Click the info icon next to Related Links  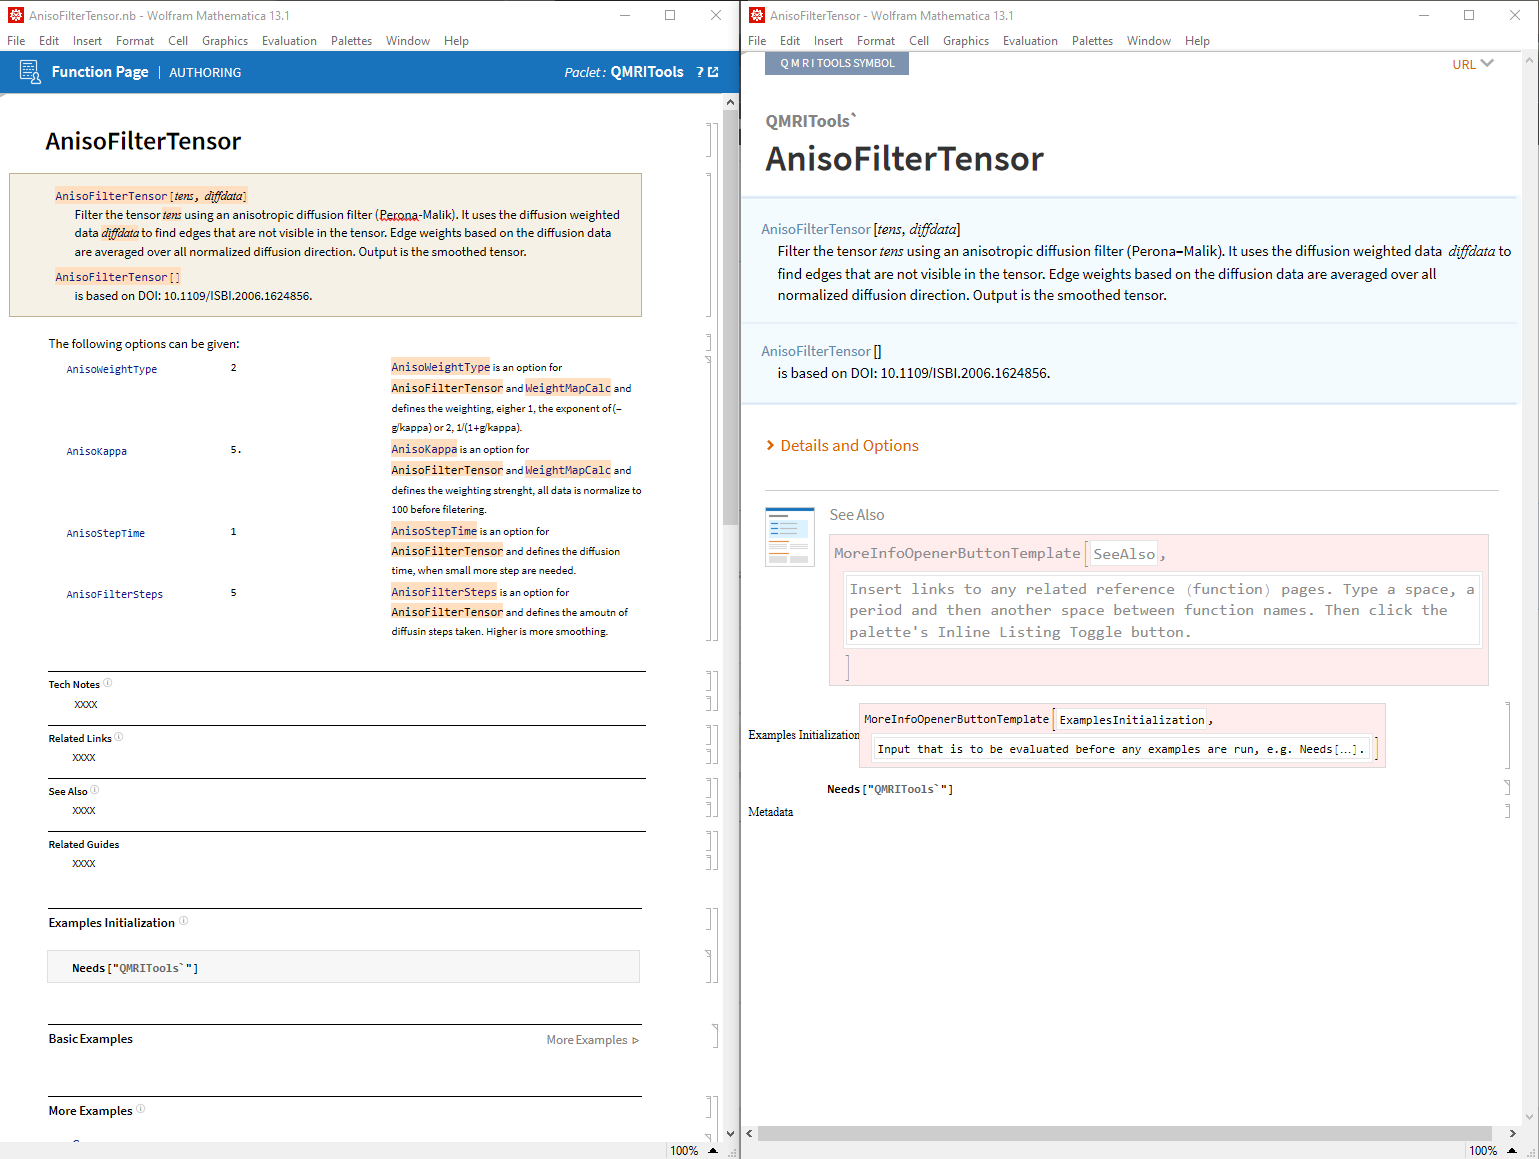tap(119, 737)
